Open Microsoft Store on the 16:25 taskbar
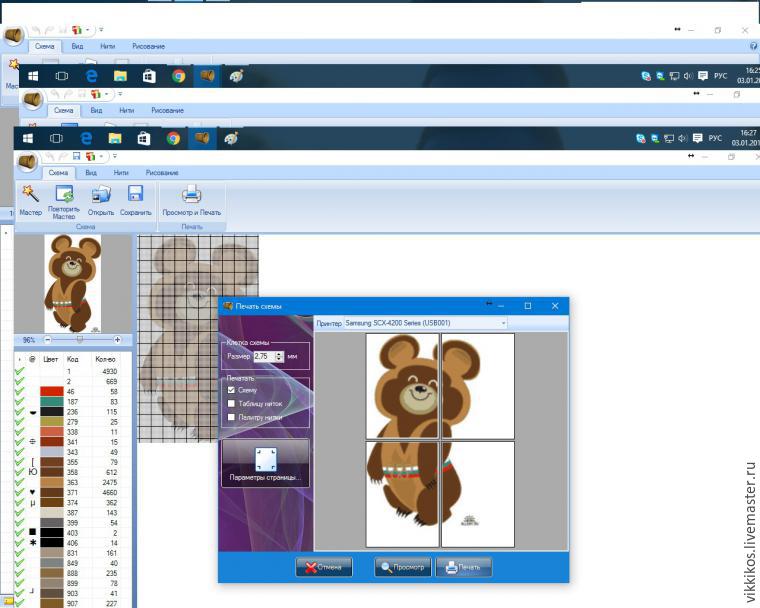The width and height of the screenshot is (760, 608). [x=149, y=76]
